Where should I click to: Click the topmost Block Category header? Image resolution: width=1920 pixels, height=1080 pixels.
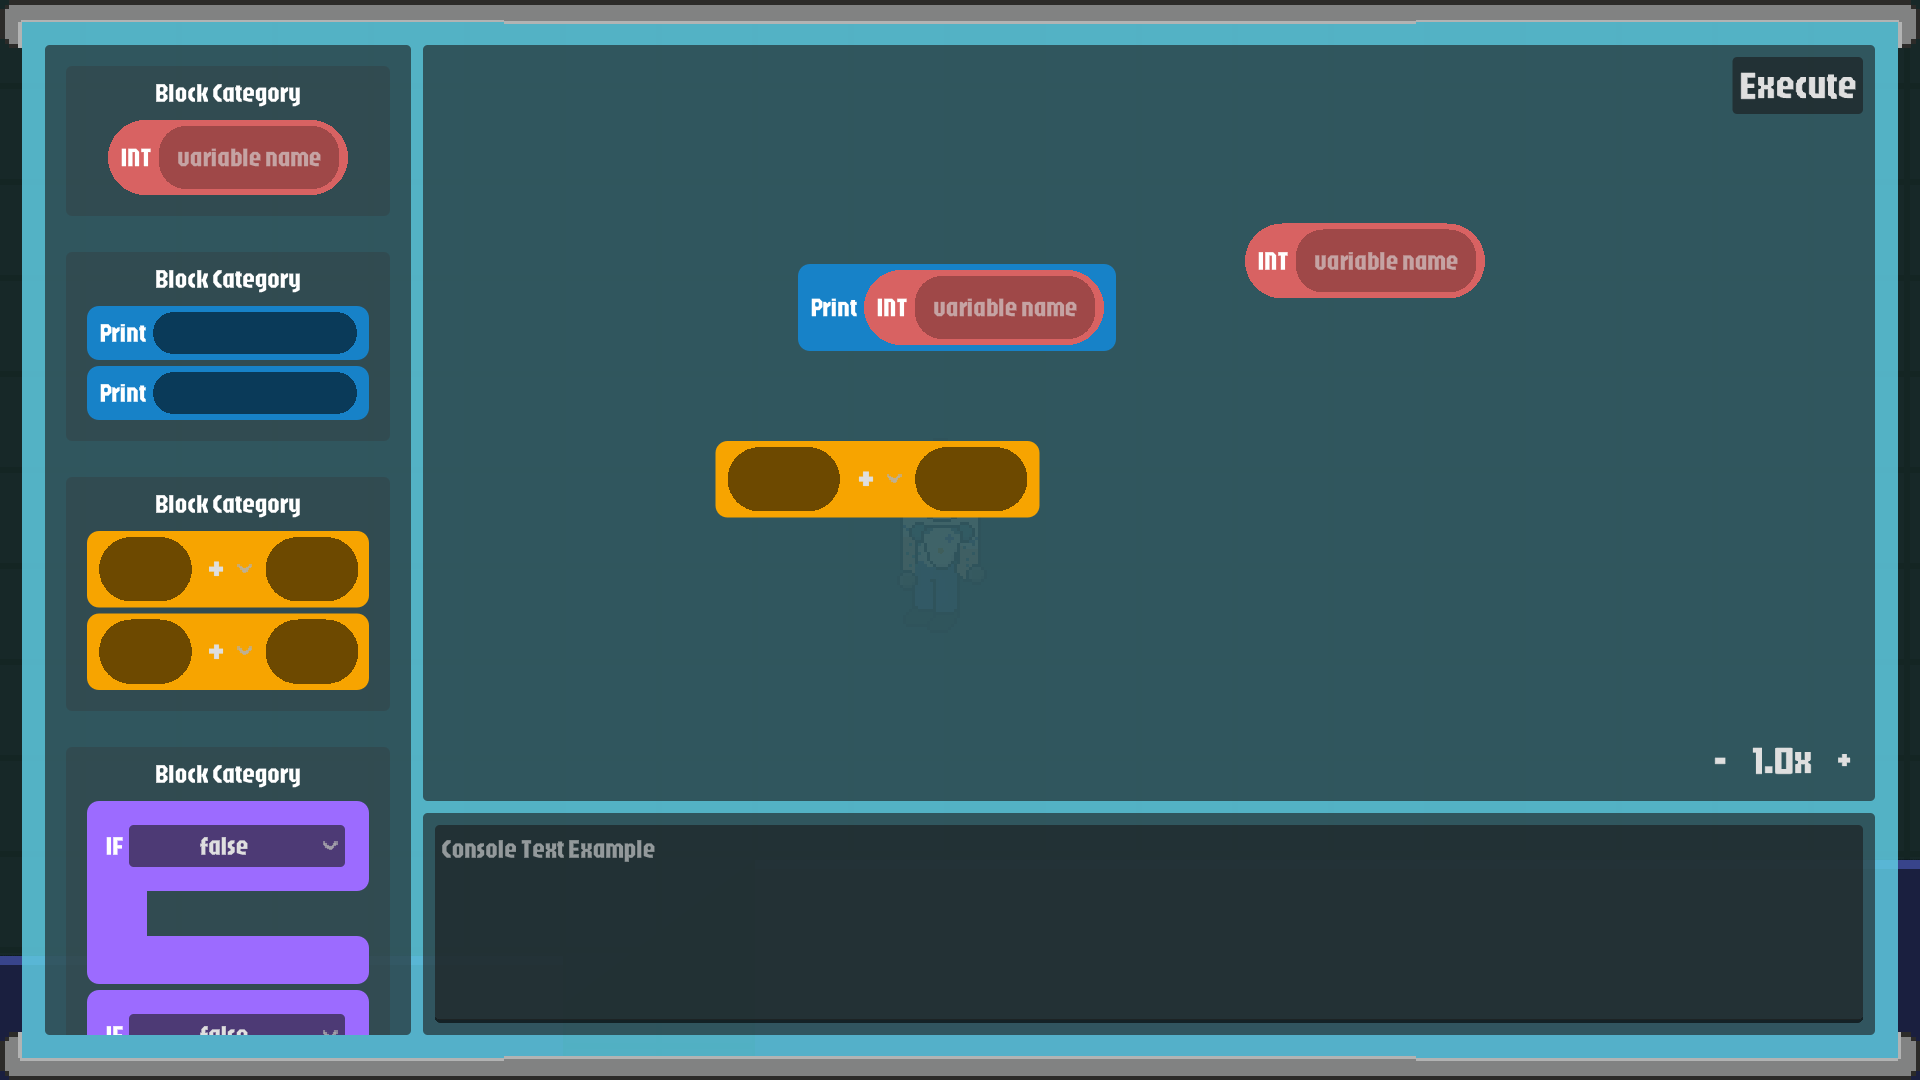(x=227, y=93)
